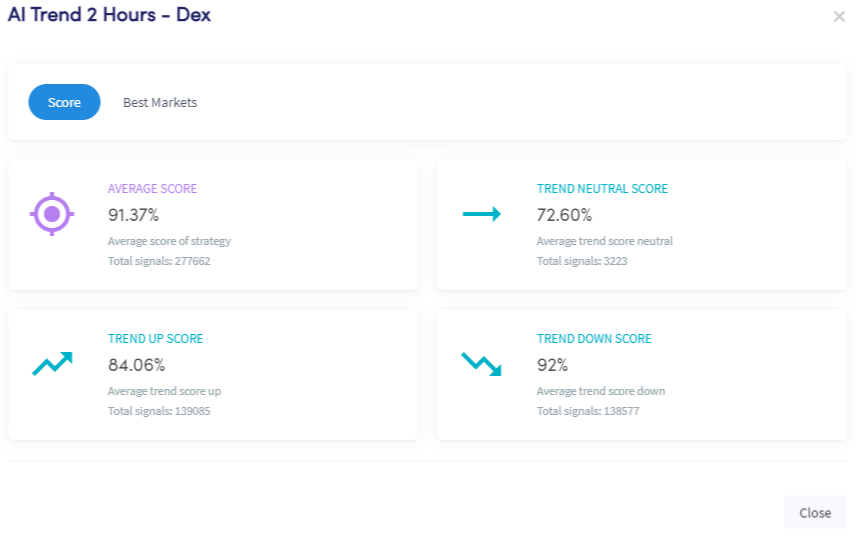Click the 91.37% average score value

point(133,215)
